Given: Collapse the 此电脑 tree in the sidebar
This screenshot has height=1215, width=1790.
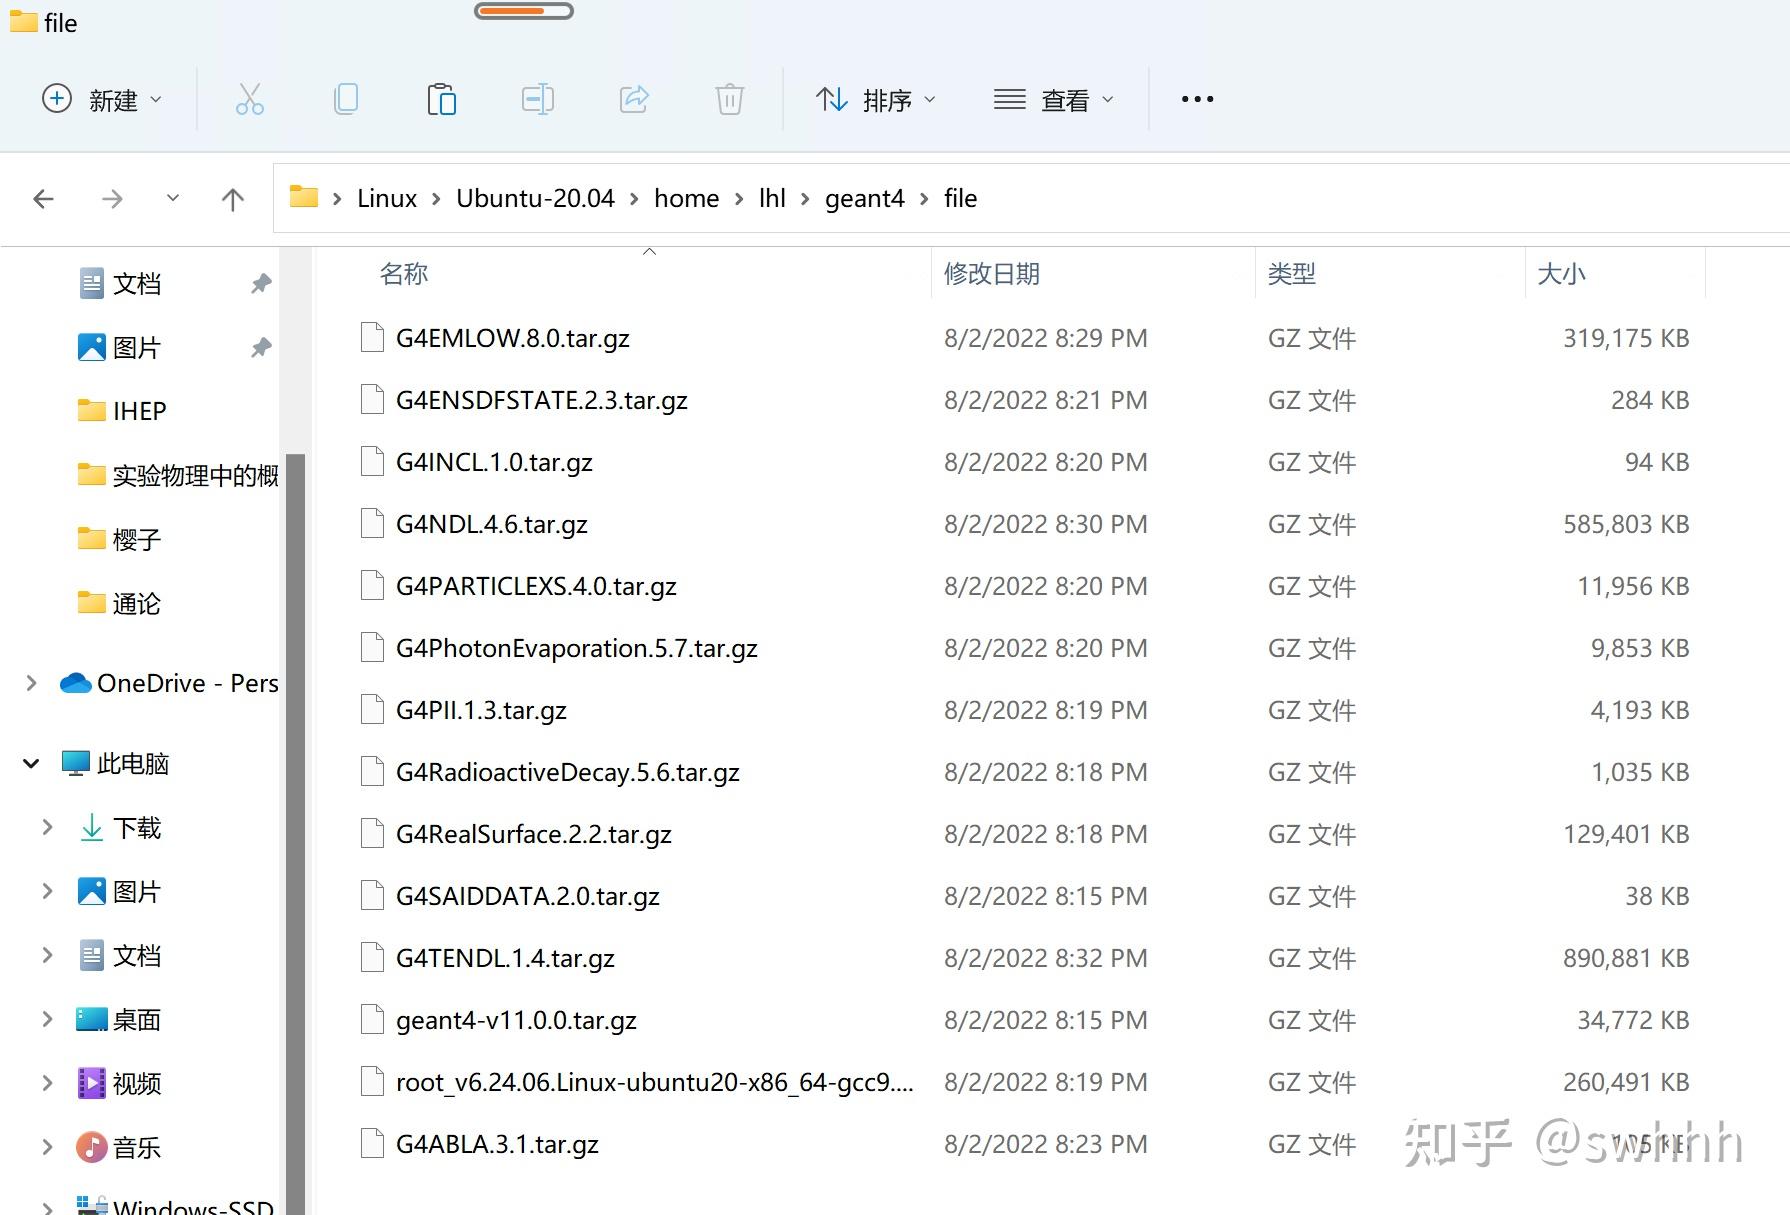Looking at the screenshot, I should (x=30, y=763).
